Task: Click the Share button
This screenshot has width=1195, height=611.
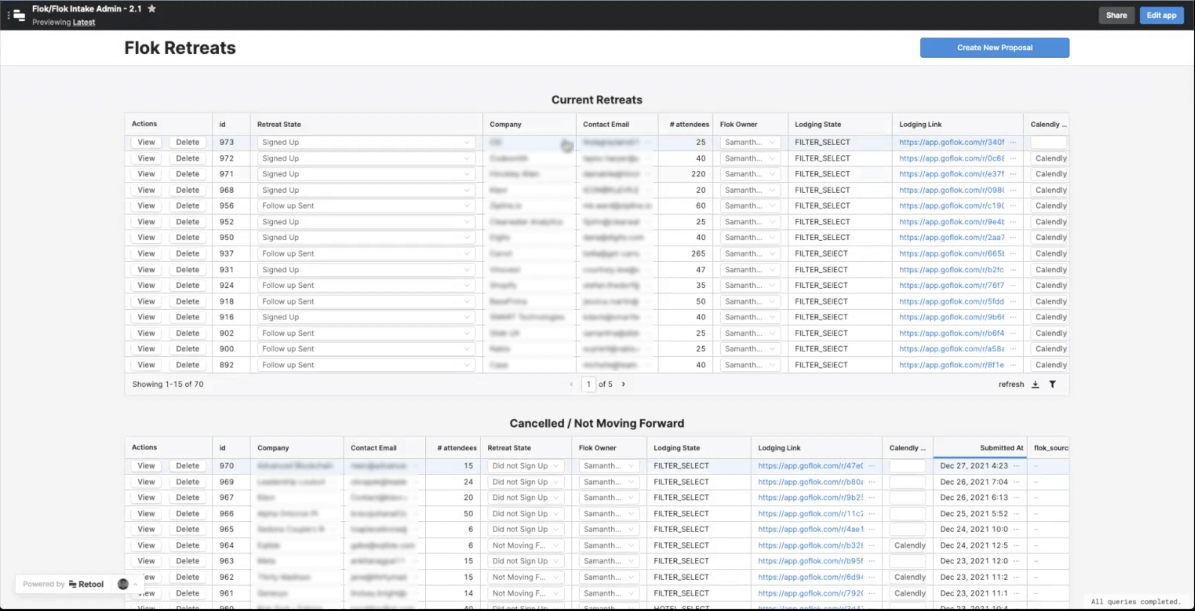Action: click(x=1117, y=15)
